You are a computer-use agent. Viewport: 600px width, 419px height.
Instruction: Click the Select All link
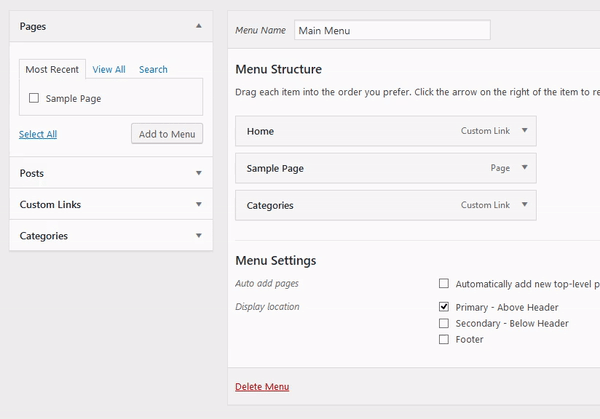tap(38, 134)
